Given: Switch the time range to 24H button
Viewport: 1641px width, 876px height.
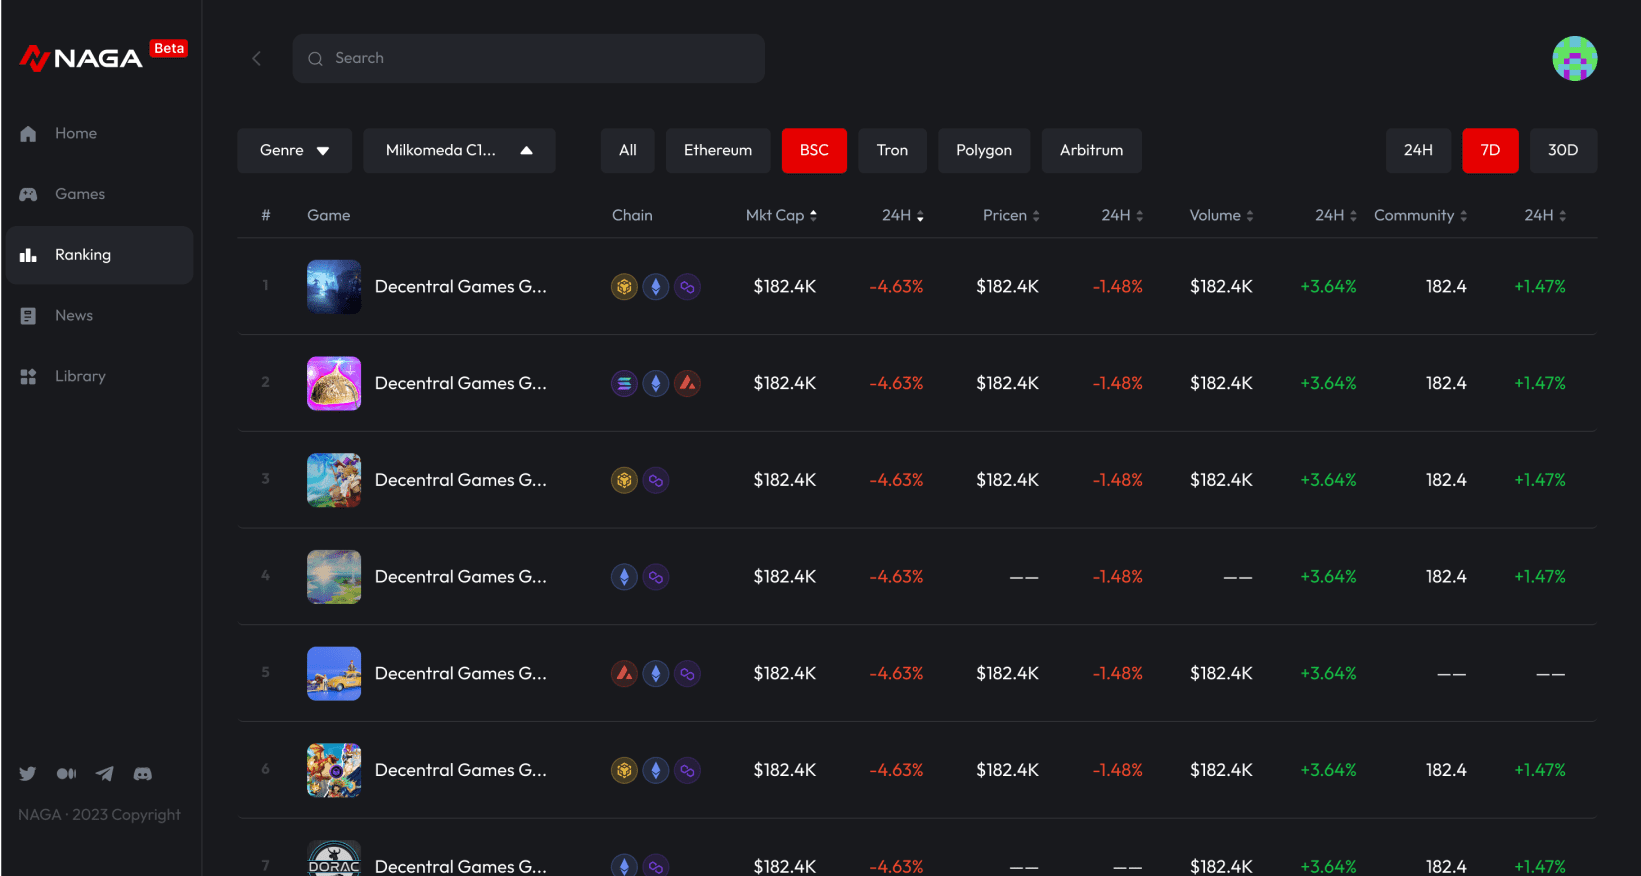Looking at the screenshot, I should point(1418,151).
